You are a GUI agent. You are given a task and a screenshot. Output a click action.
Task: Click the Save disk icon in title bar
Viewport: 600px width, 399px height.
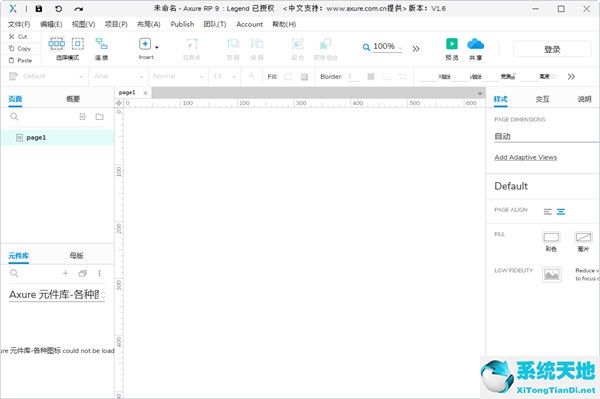39,8
